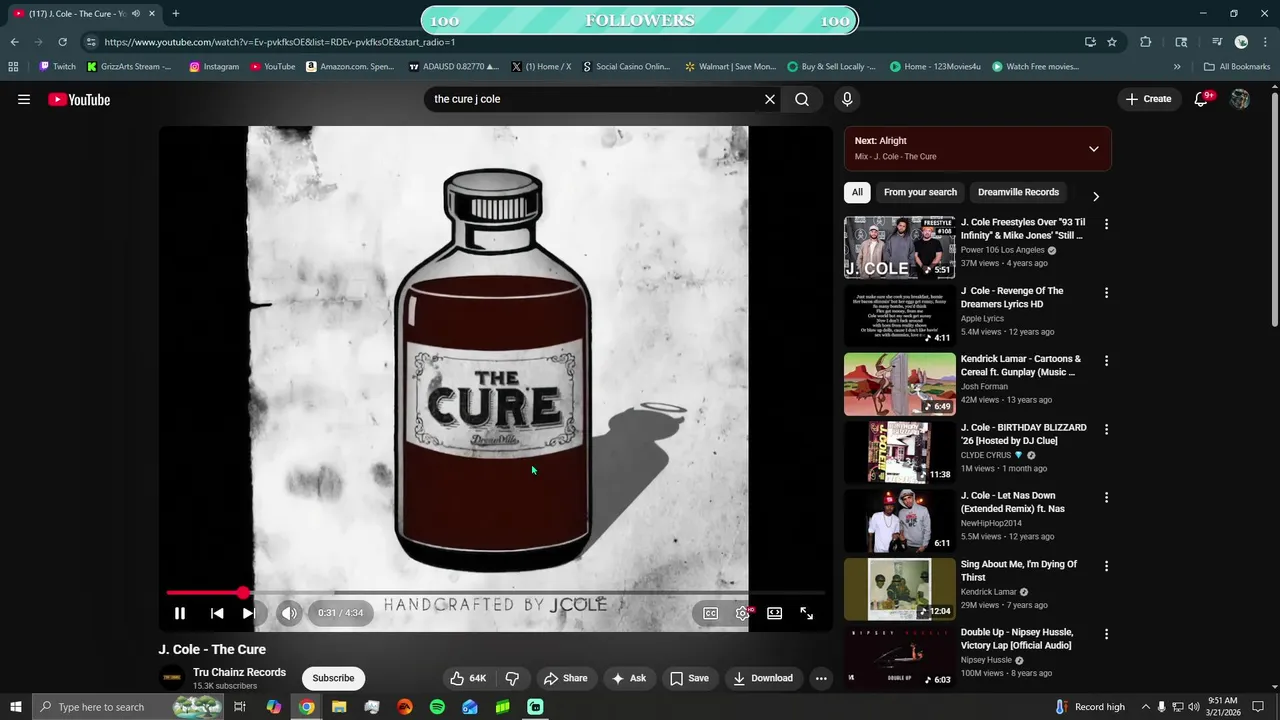The image size is (1280, 720).
Task: Open the video player settings gear
Action: 742,613
